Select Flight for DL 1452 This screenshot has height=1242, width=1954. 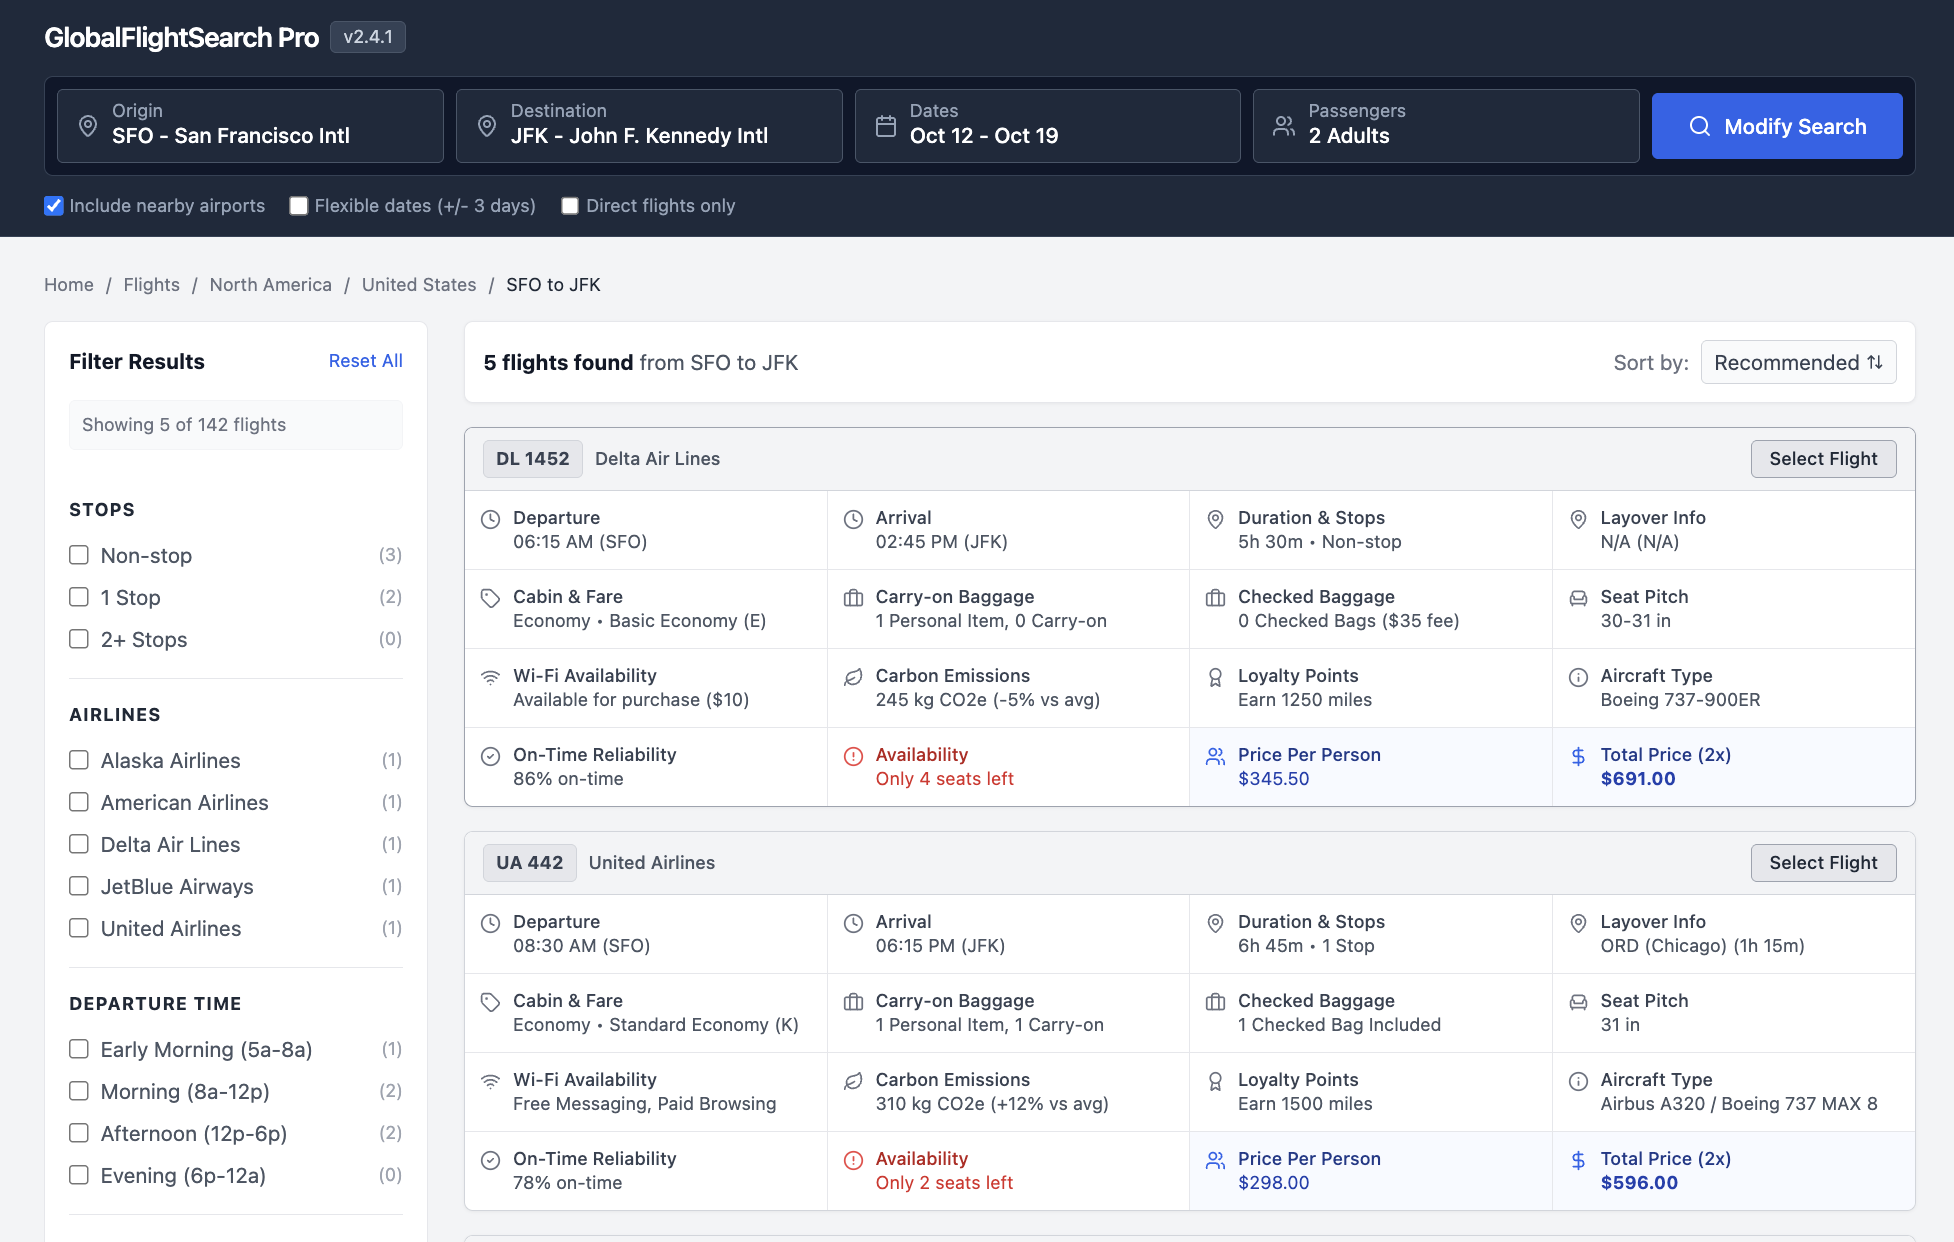click(1823, 458)
